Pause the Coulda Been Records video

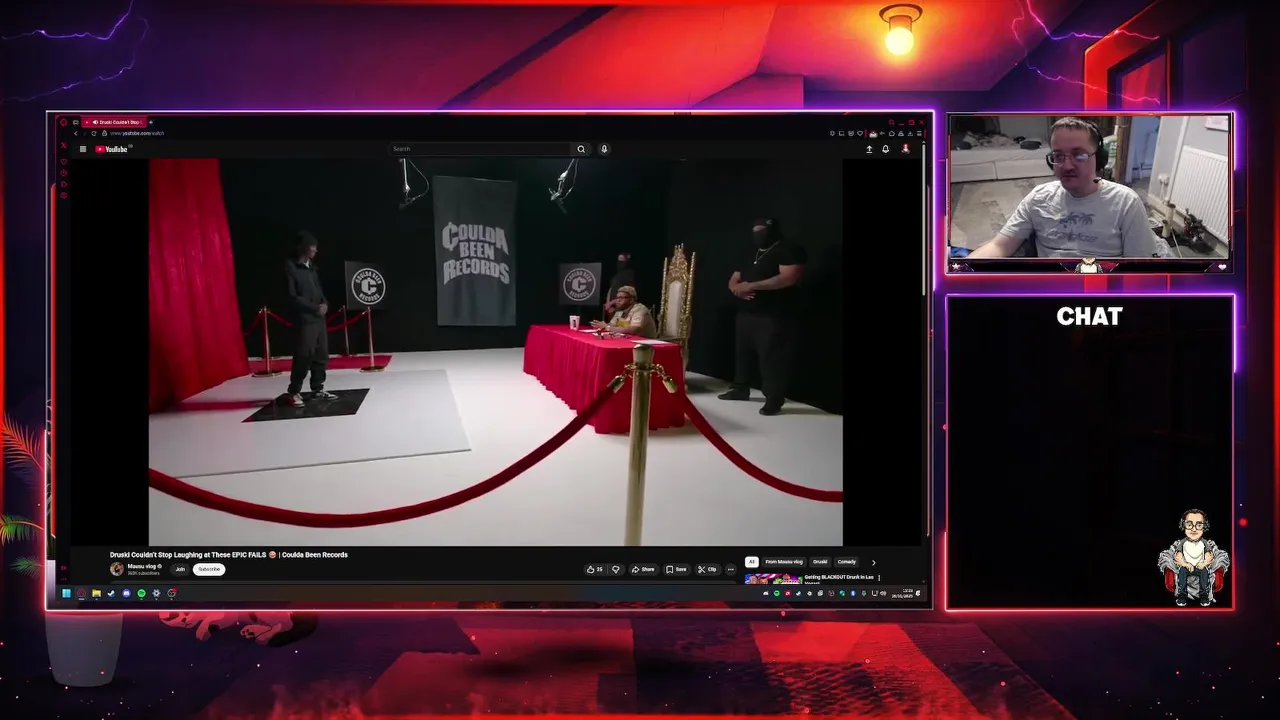tap(495, 352)
